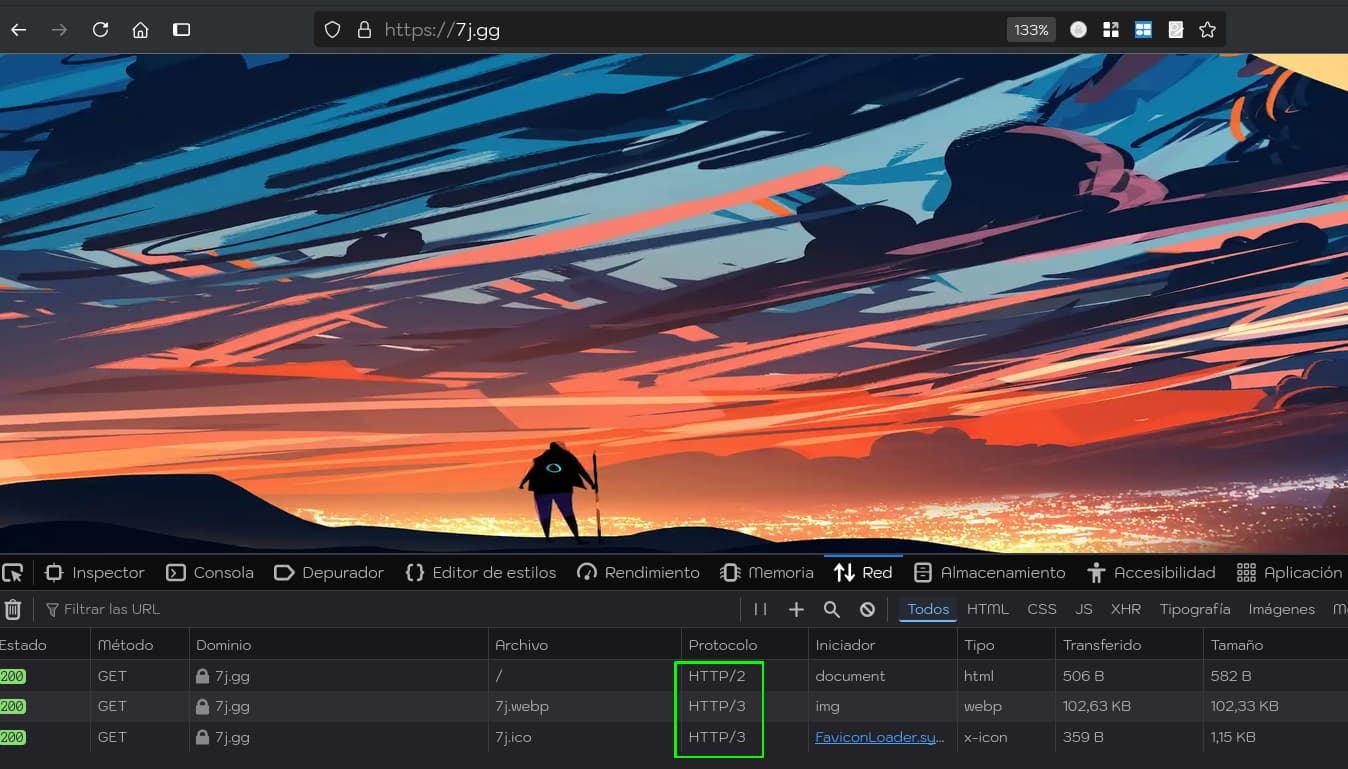The width and height of the screenshot is (1348, 769).
Task: Sort by the Dominio column header
Action: tap(339, 645)
